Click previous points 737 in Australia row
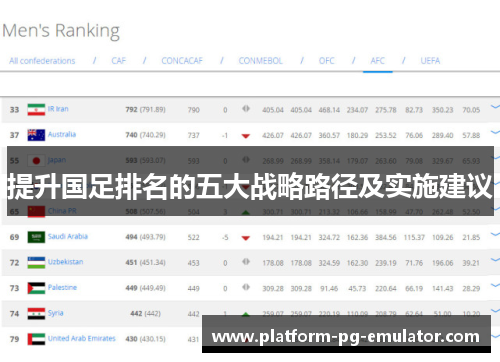This screenshot has width=500, height=362. (x=194, y=135)
